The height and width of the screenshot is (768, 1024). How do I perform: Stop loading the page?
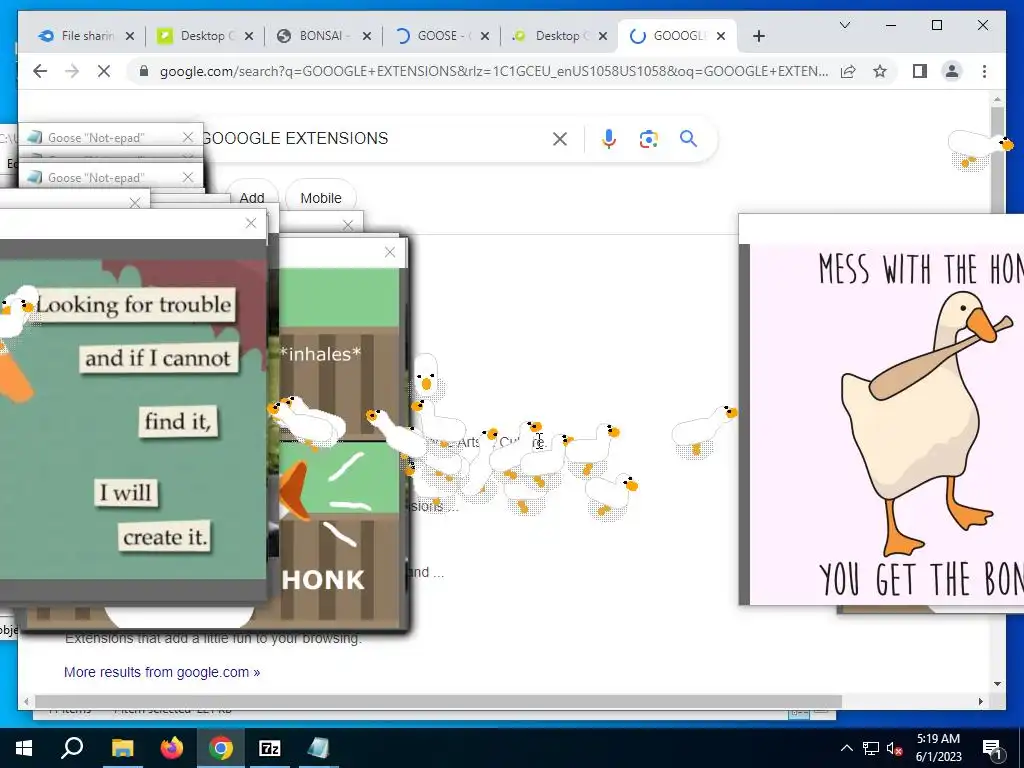coord(104,71)
